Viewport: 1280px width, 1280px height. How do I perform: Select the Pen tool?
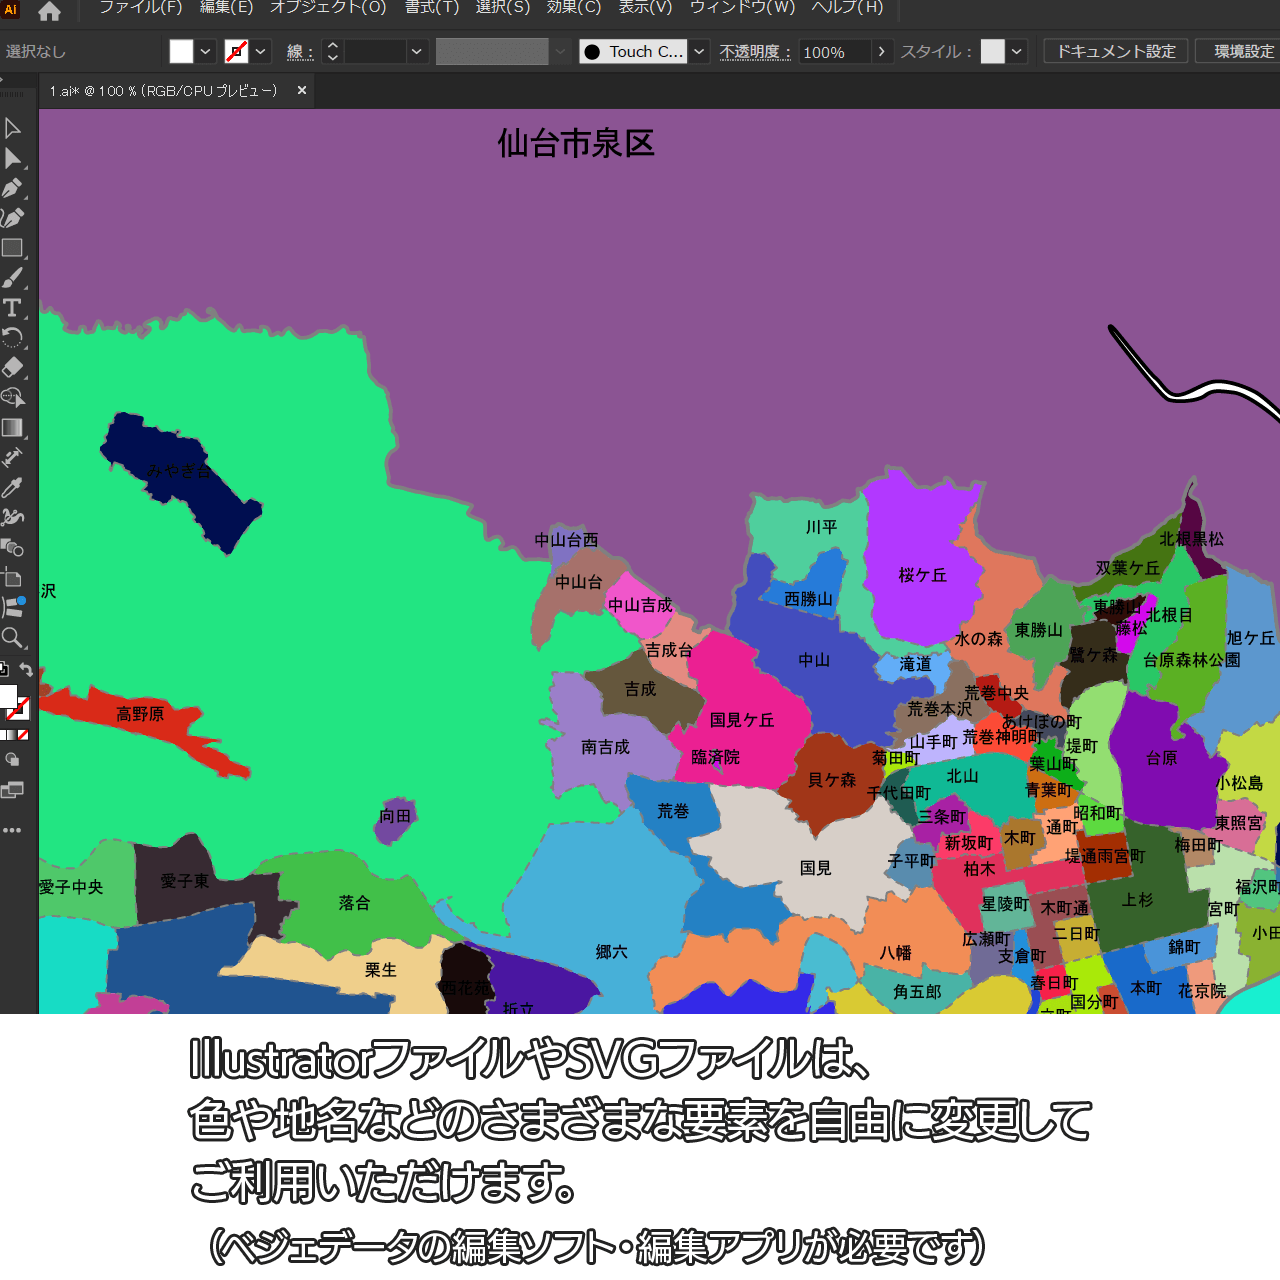(13, 188)
